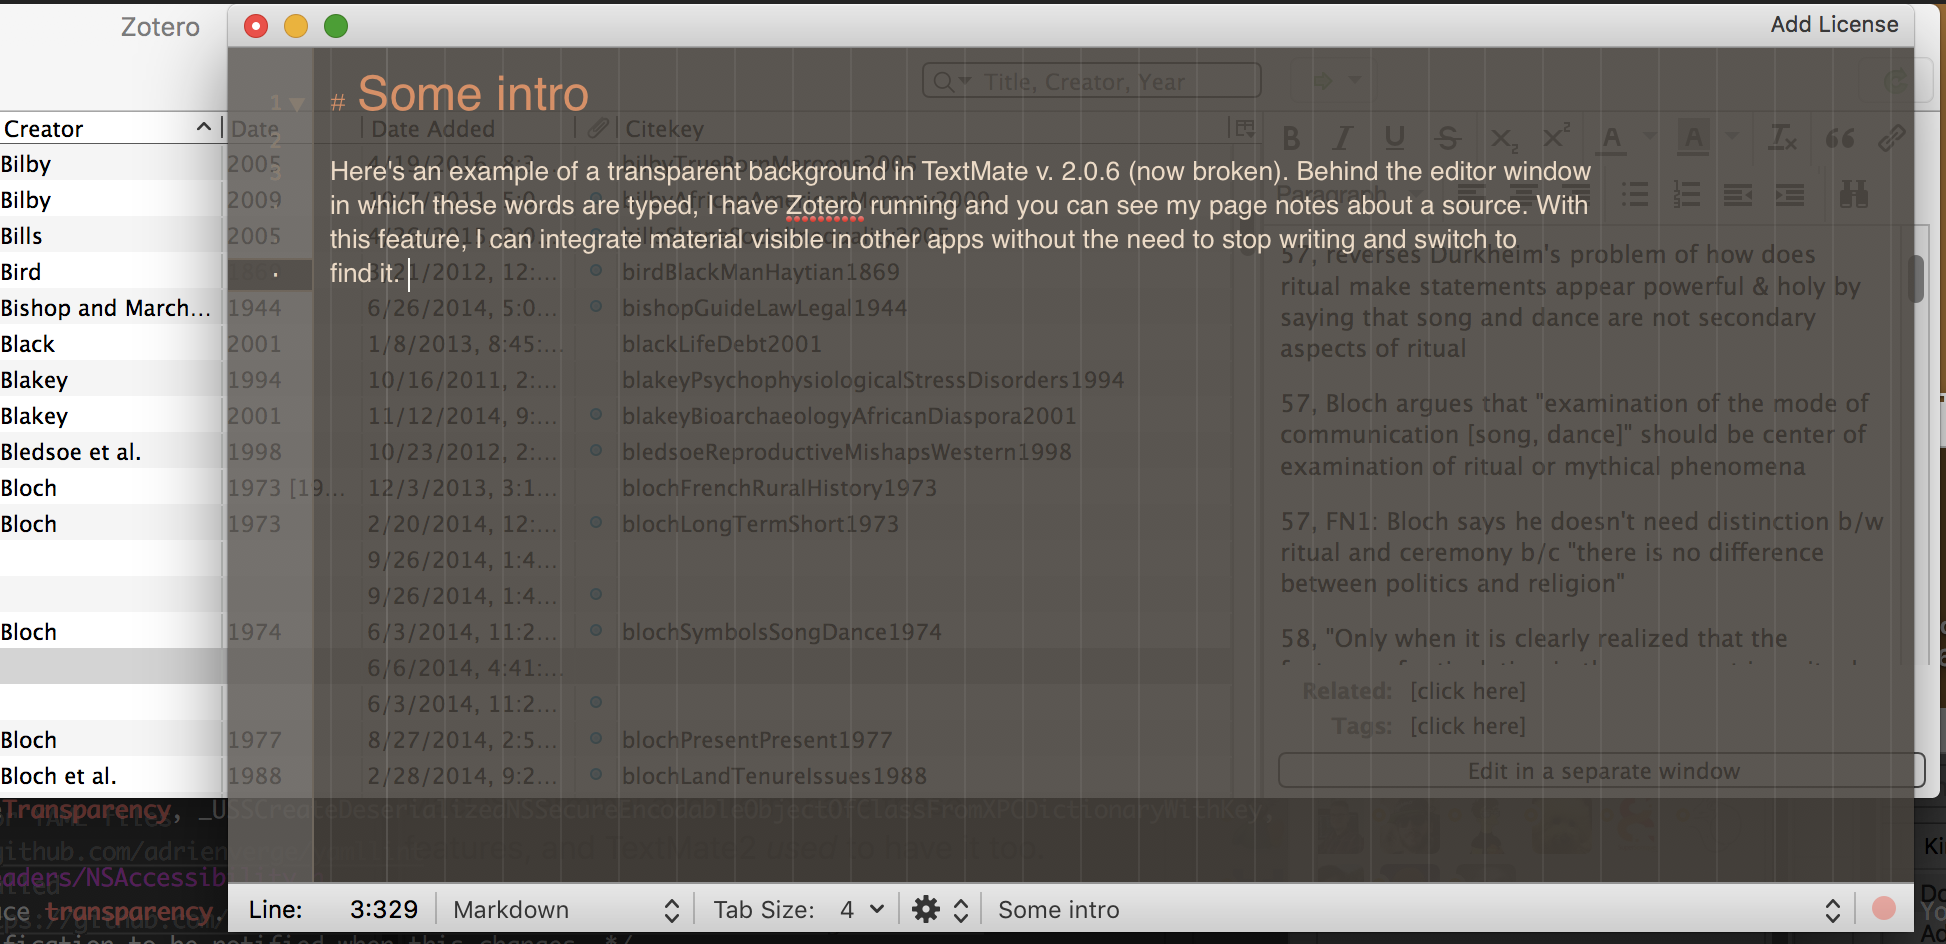Apply strikethrough in Zotero note editor
1946x944 pixels.
[1447, 138]
